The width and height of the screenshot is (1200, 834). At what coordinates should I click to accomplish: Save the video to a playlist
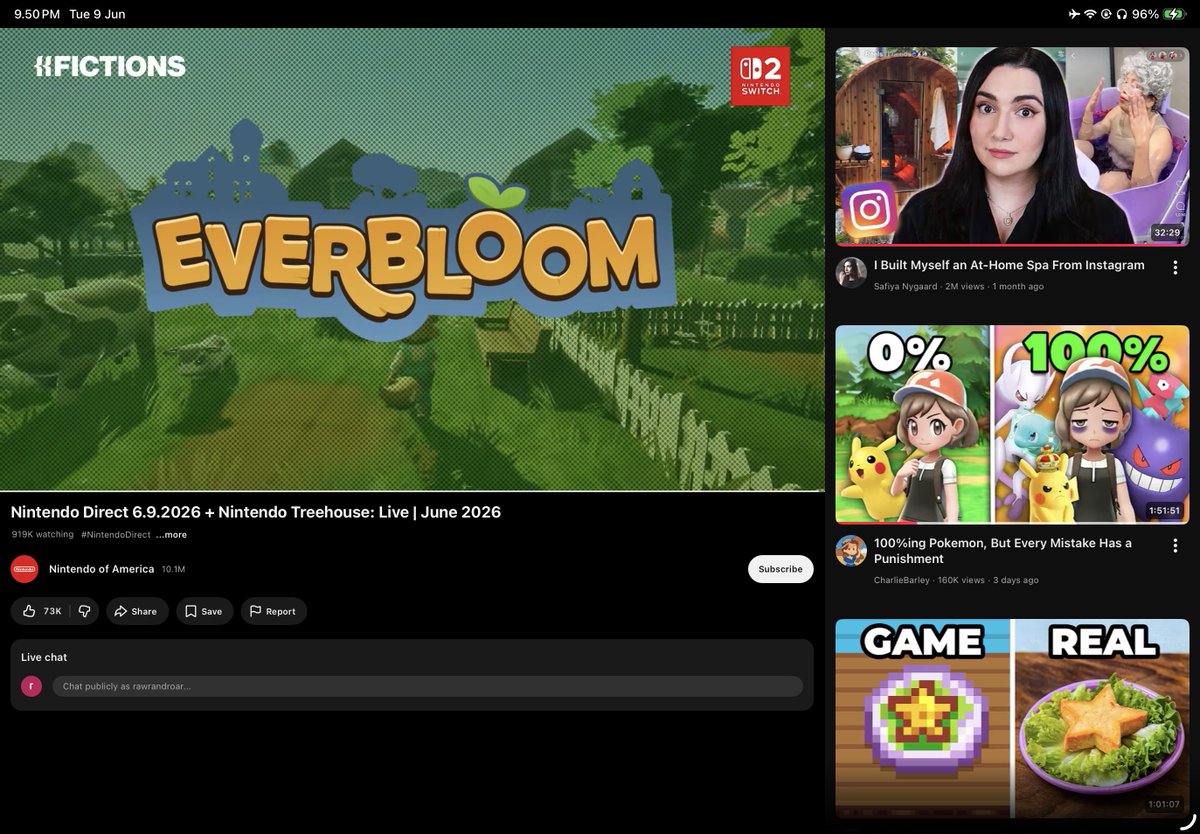[205, 611]
